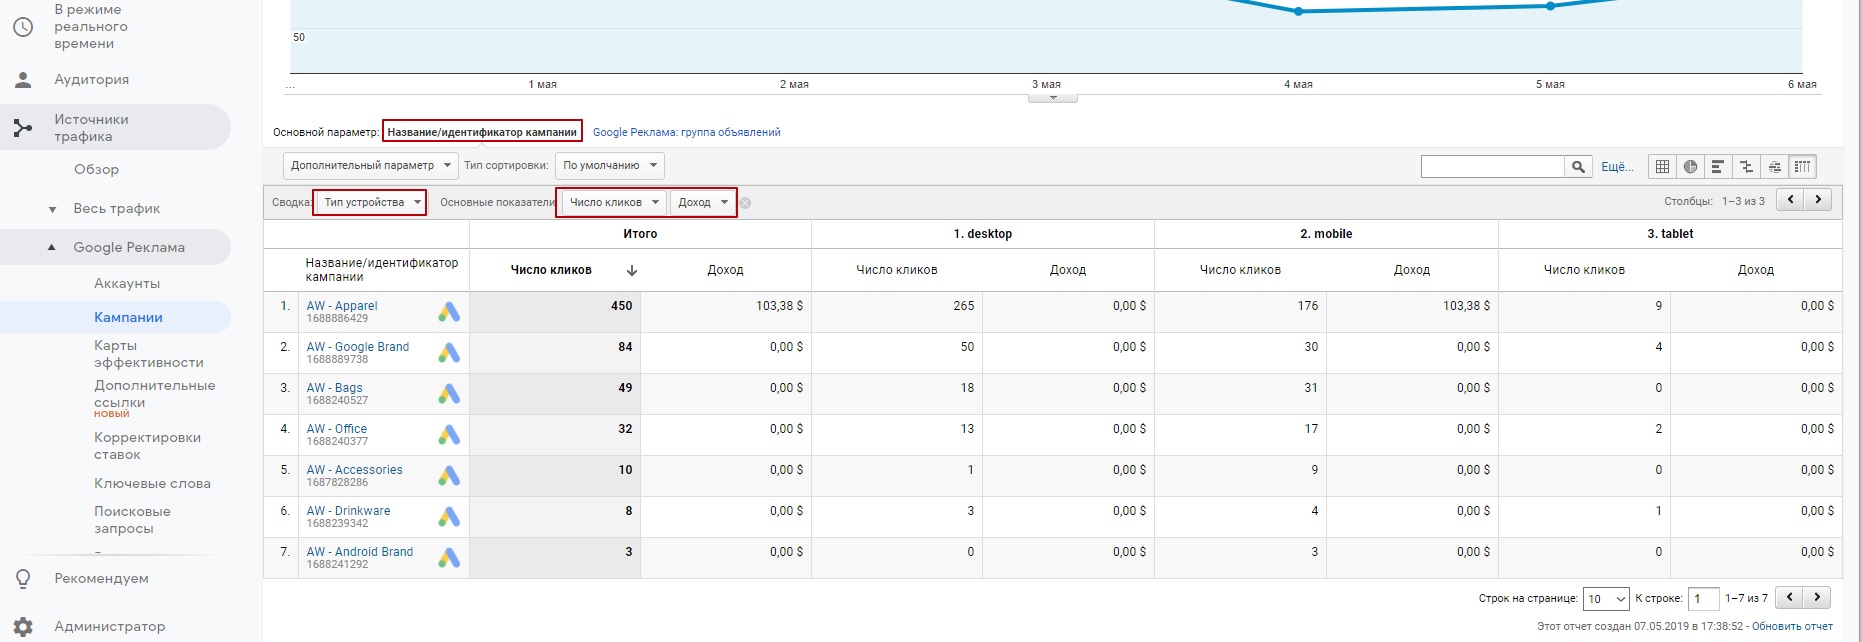This screenshot has height=642, width=1862.
Task: Open the real-time clock icon in sidebar
Action: coord(23,27)
